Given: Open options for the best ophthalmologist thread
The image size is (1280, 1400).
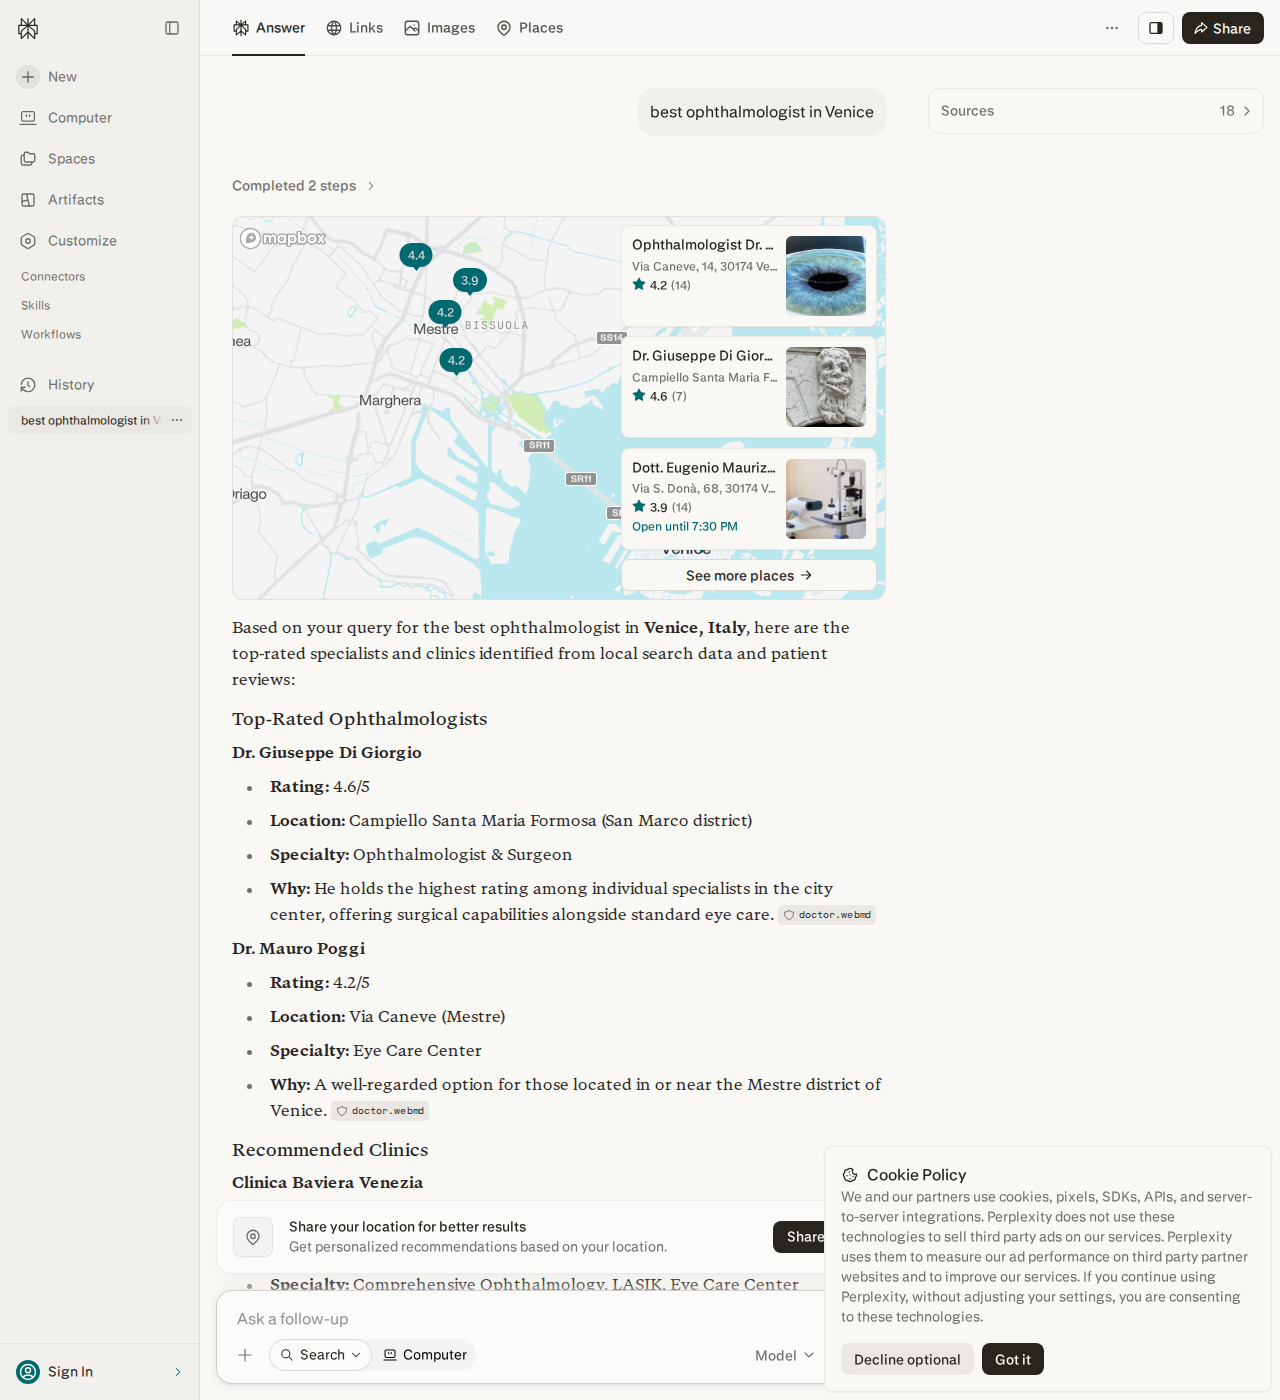Looking at the screenshot, I should (x=177, y=420).
